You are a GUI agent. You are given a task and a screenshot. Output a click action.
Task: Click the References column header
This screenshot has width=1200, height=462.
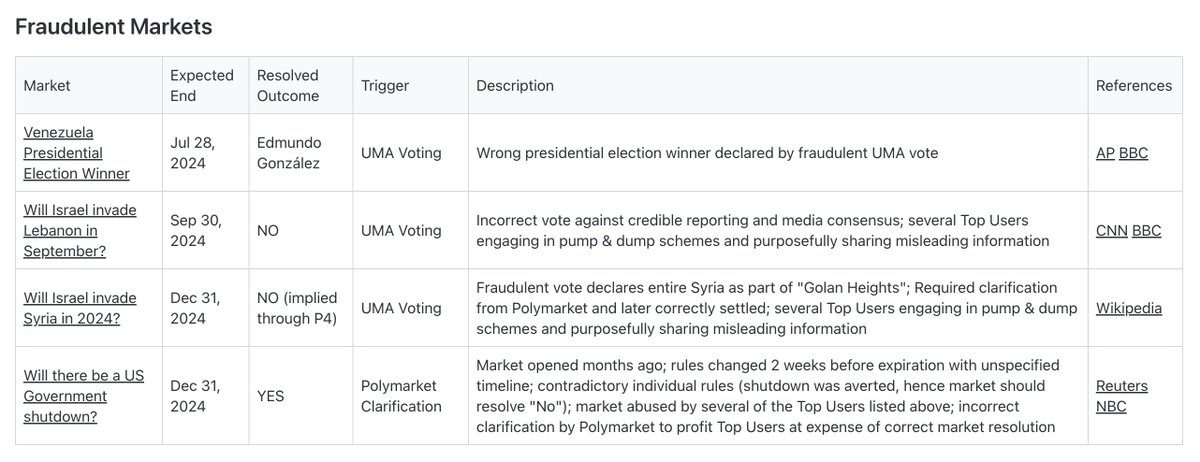(x=1134, y=85)
